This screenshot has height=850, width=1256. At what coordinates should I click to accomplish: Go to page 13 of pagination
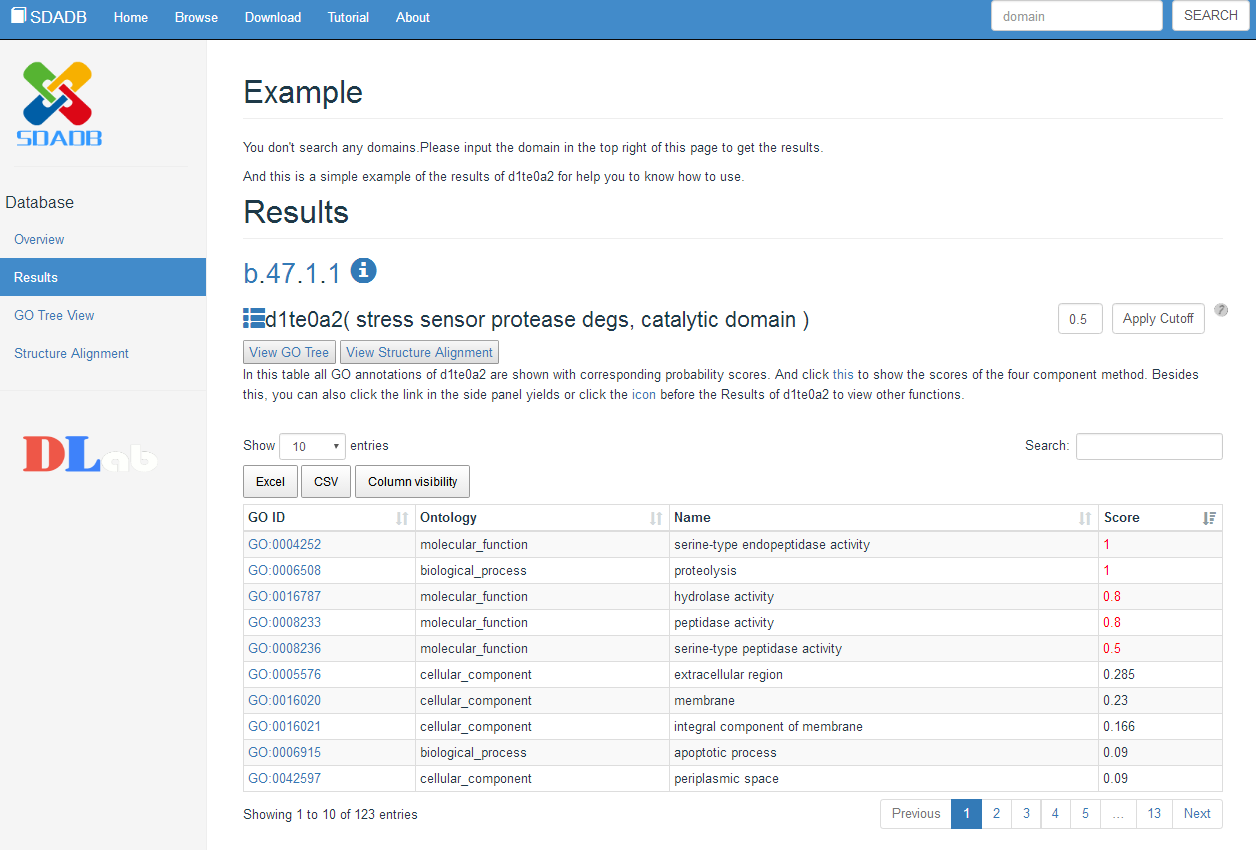click(x=1154, y=814)
